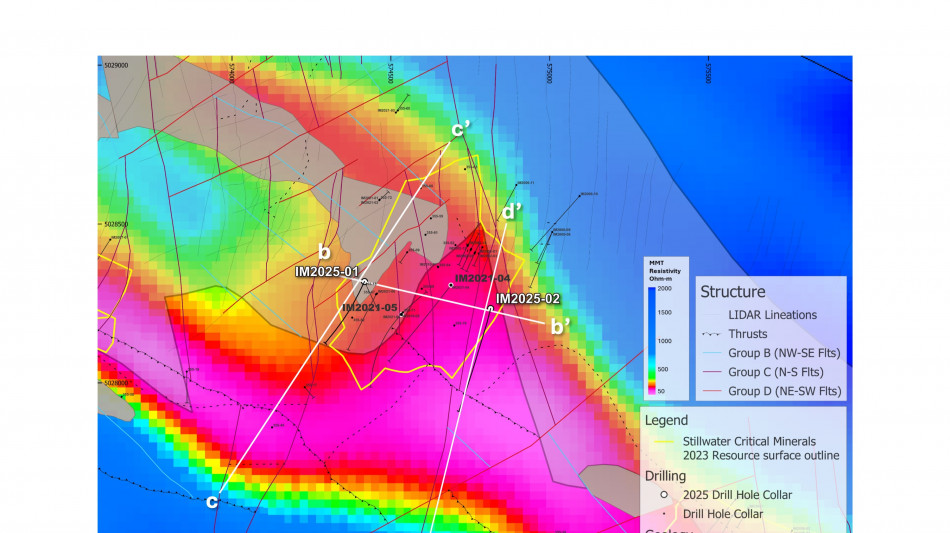Click the MMT Resistivity color scale bar
The height and width of the screenshot is (533, 950).
tap(650, 341)
